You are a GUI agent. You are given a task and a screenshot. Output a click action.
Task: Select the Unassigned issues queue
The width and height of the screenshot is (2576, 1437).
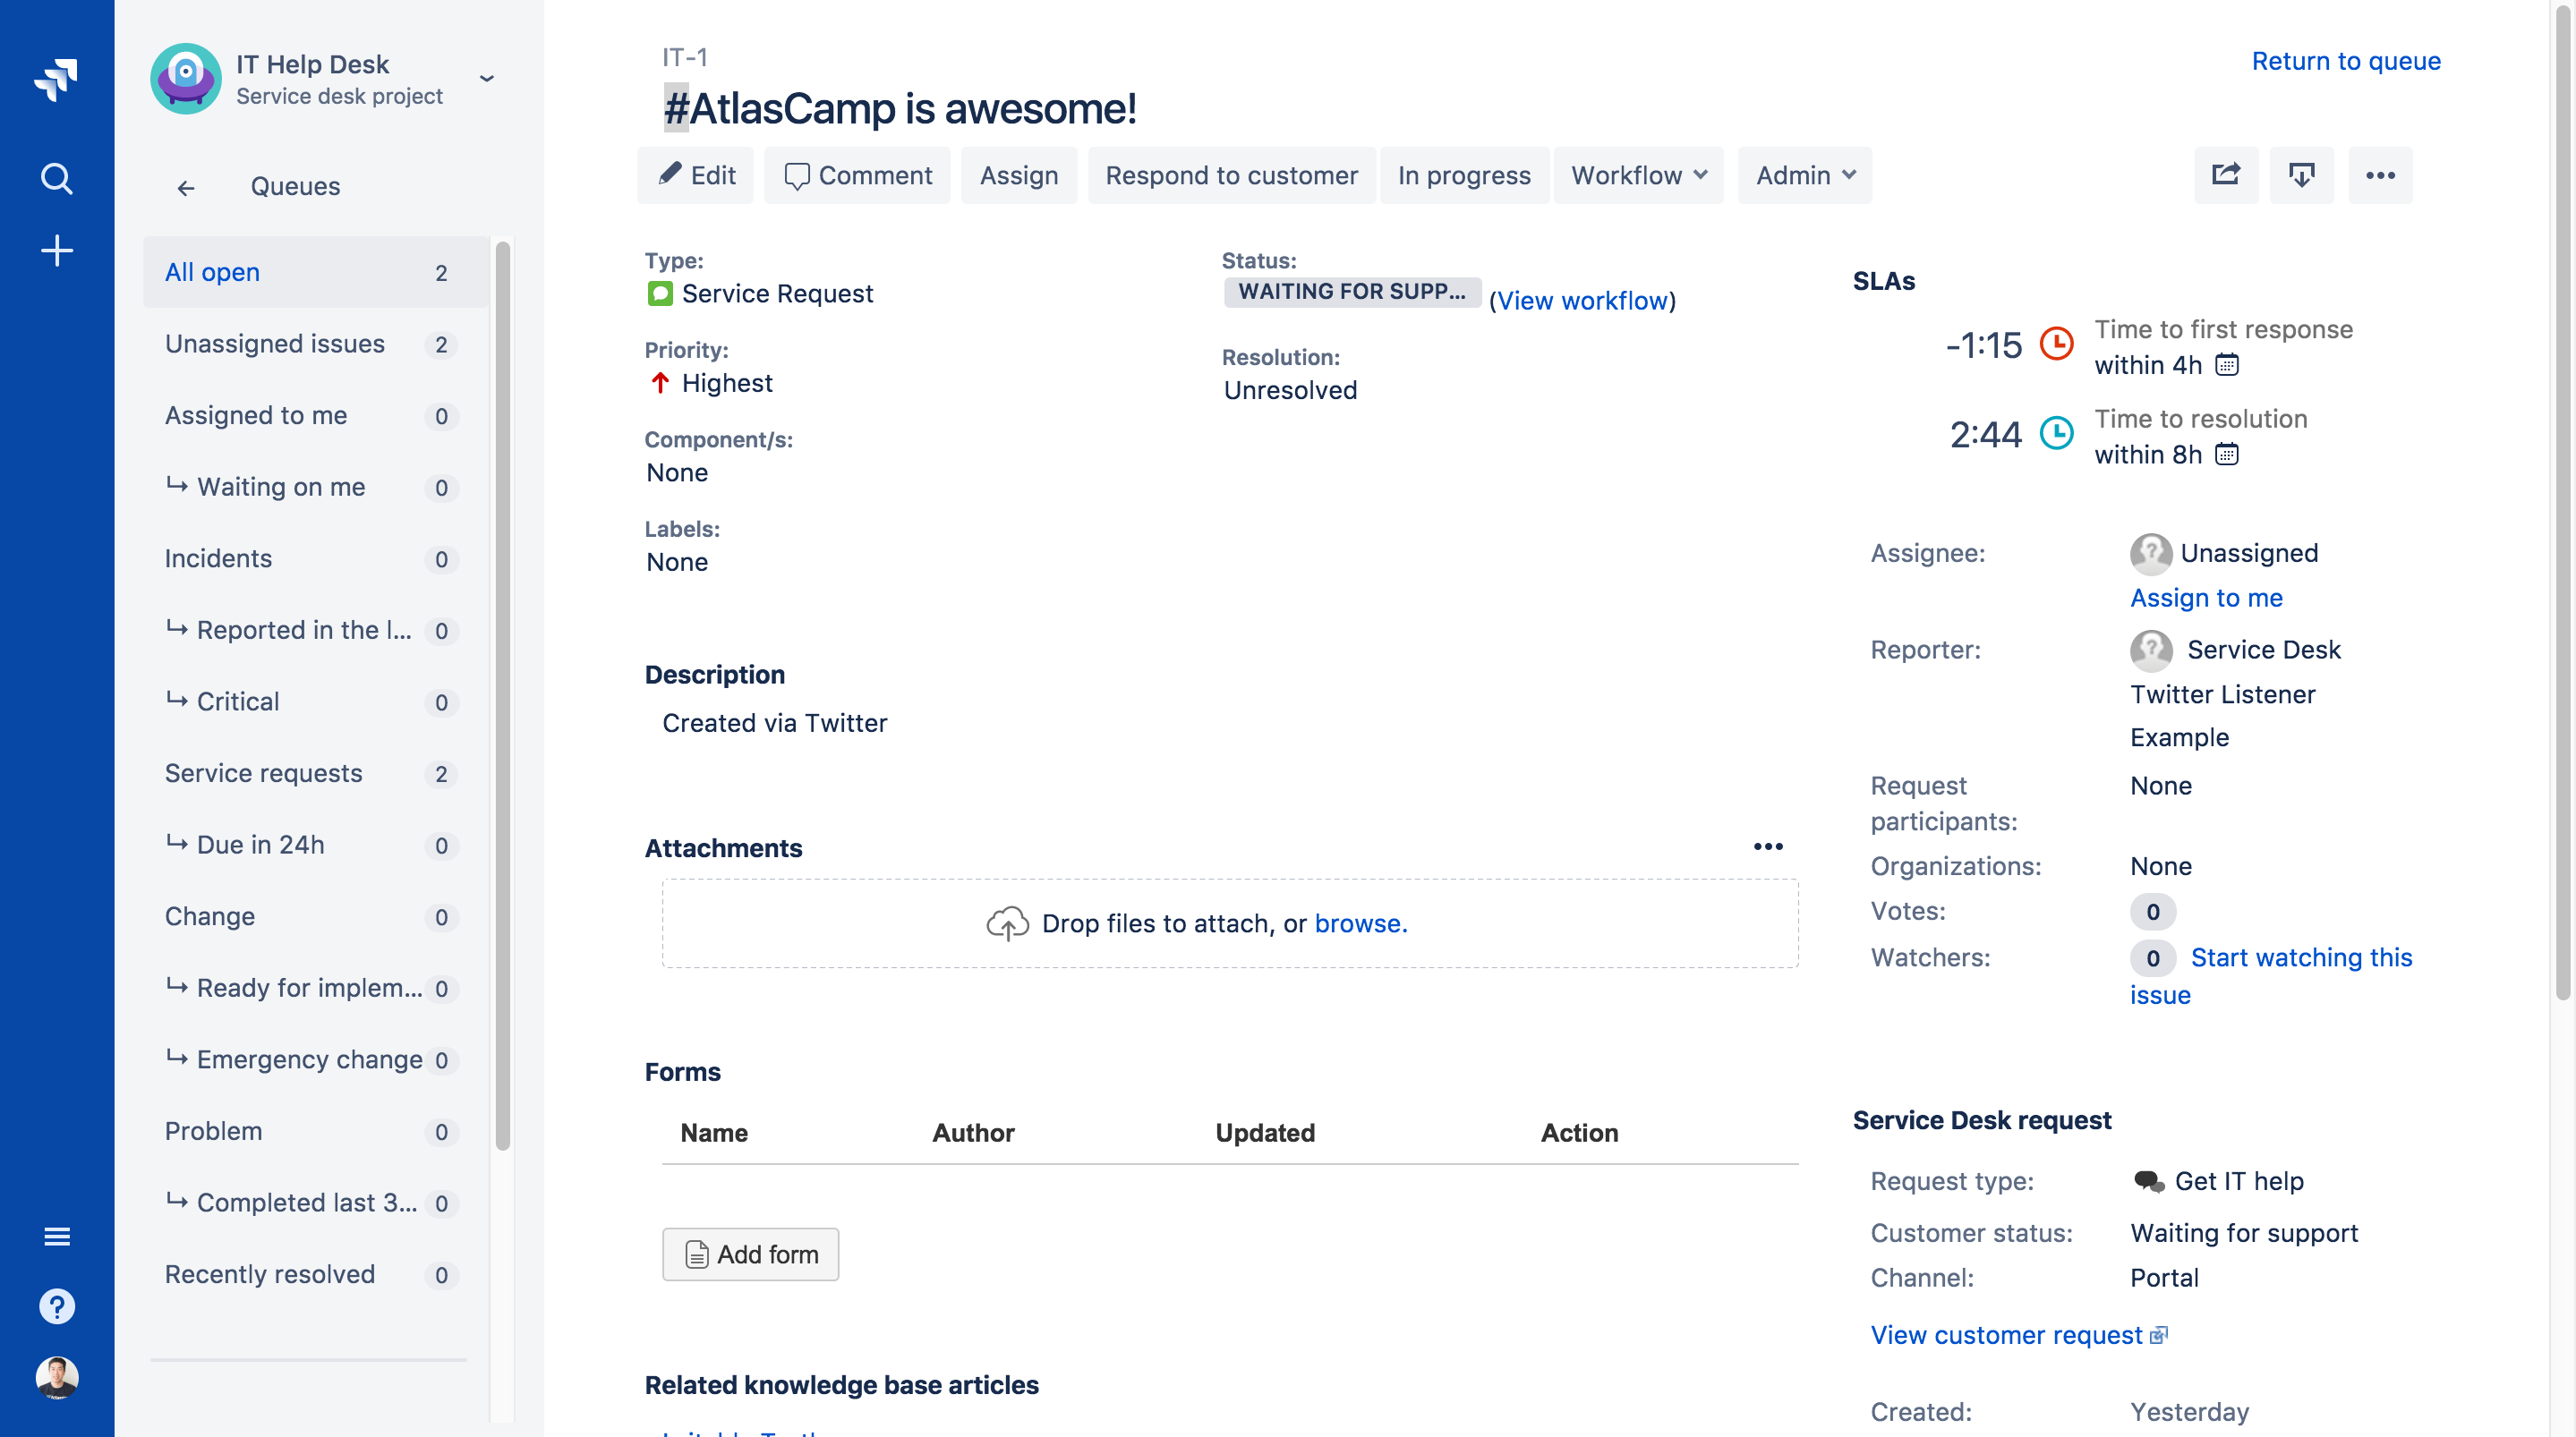pos(275,344)
